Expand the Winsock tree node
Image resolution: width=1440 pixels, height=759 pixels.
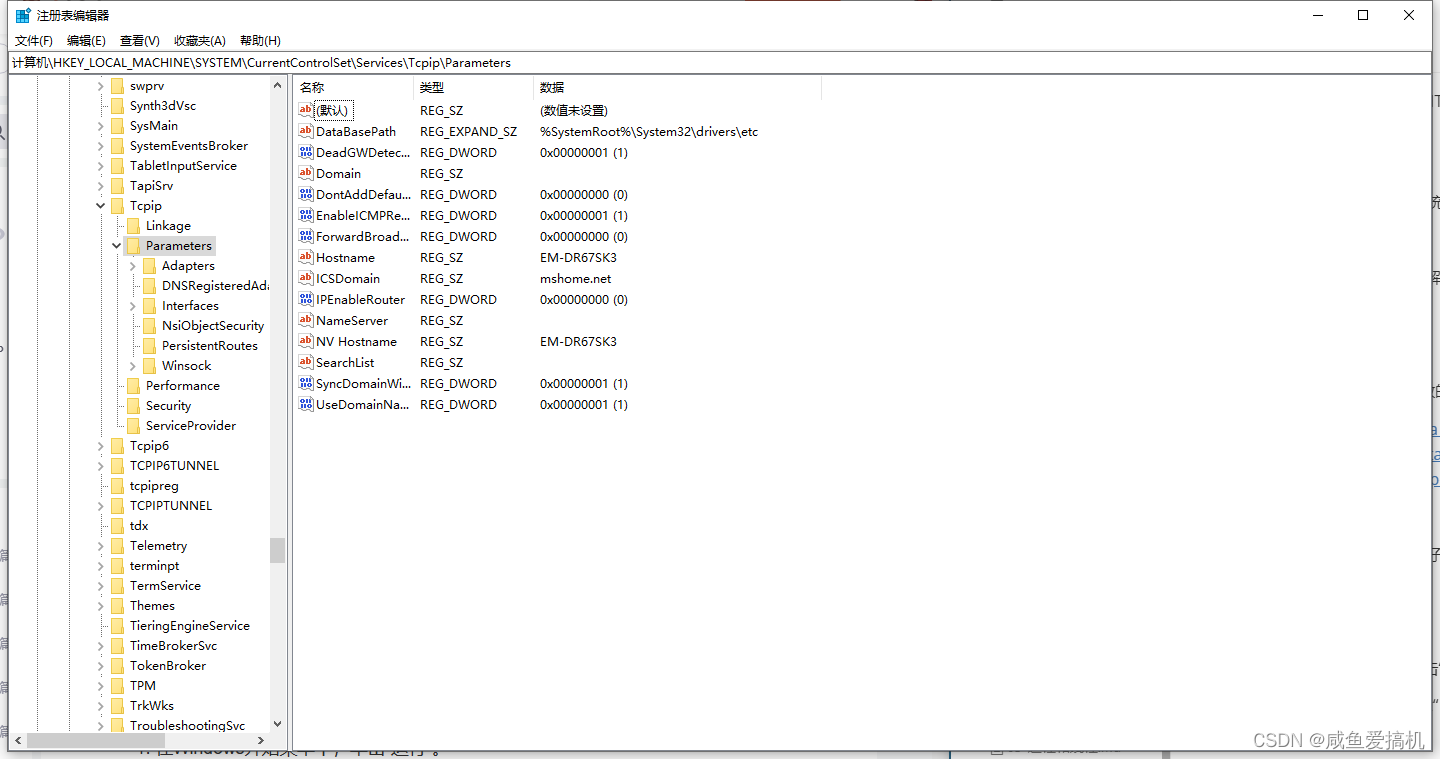click(133, 366)
